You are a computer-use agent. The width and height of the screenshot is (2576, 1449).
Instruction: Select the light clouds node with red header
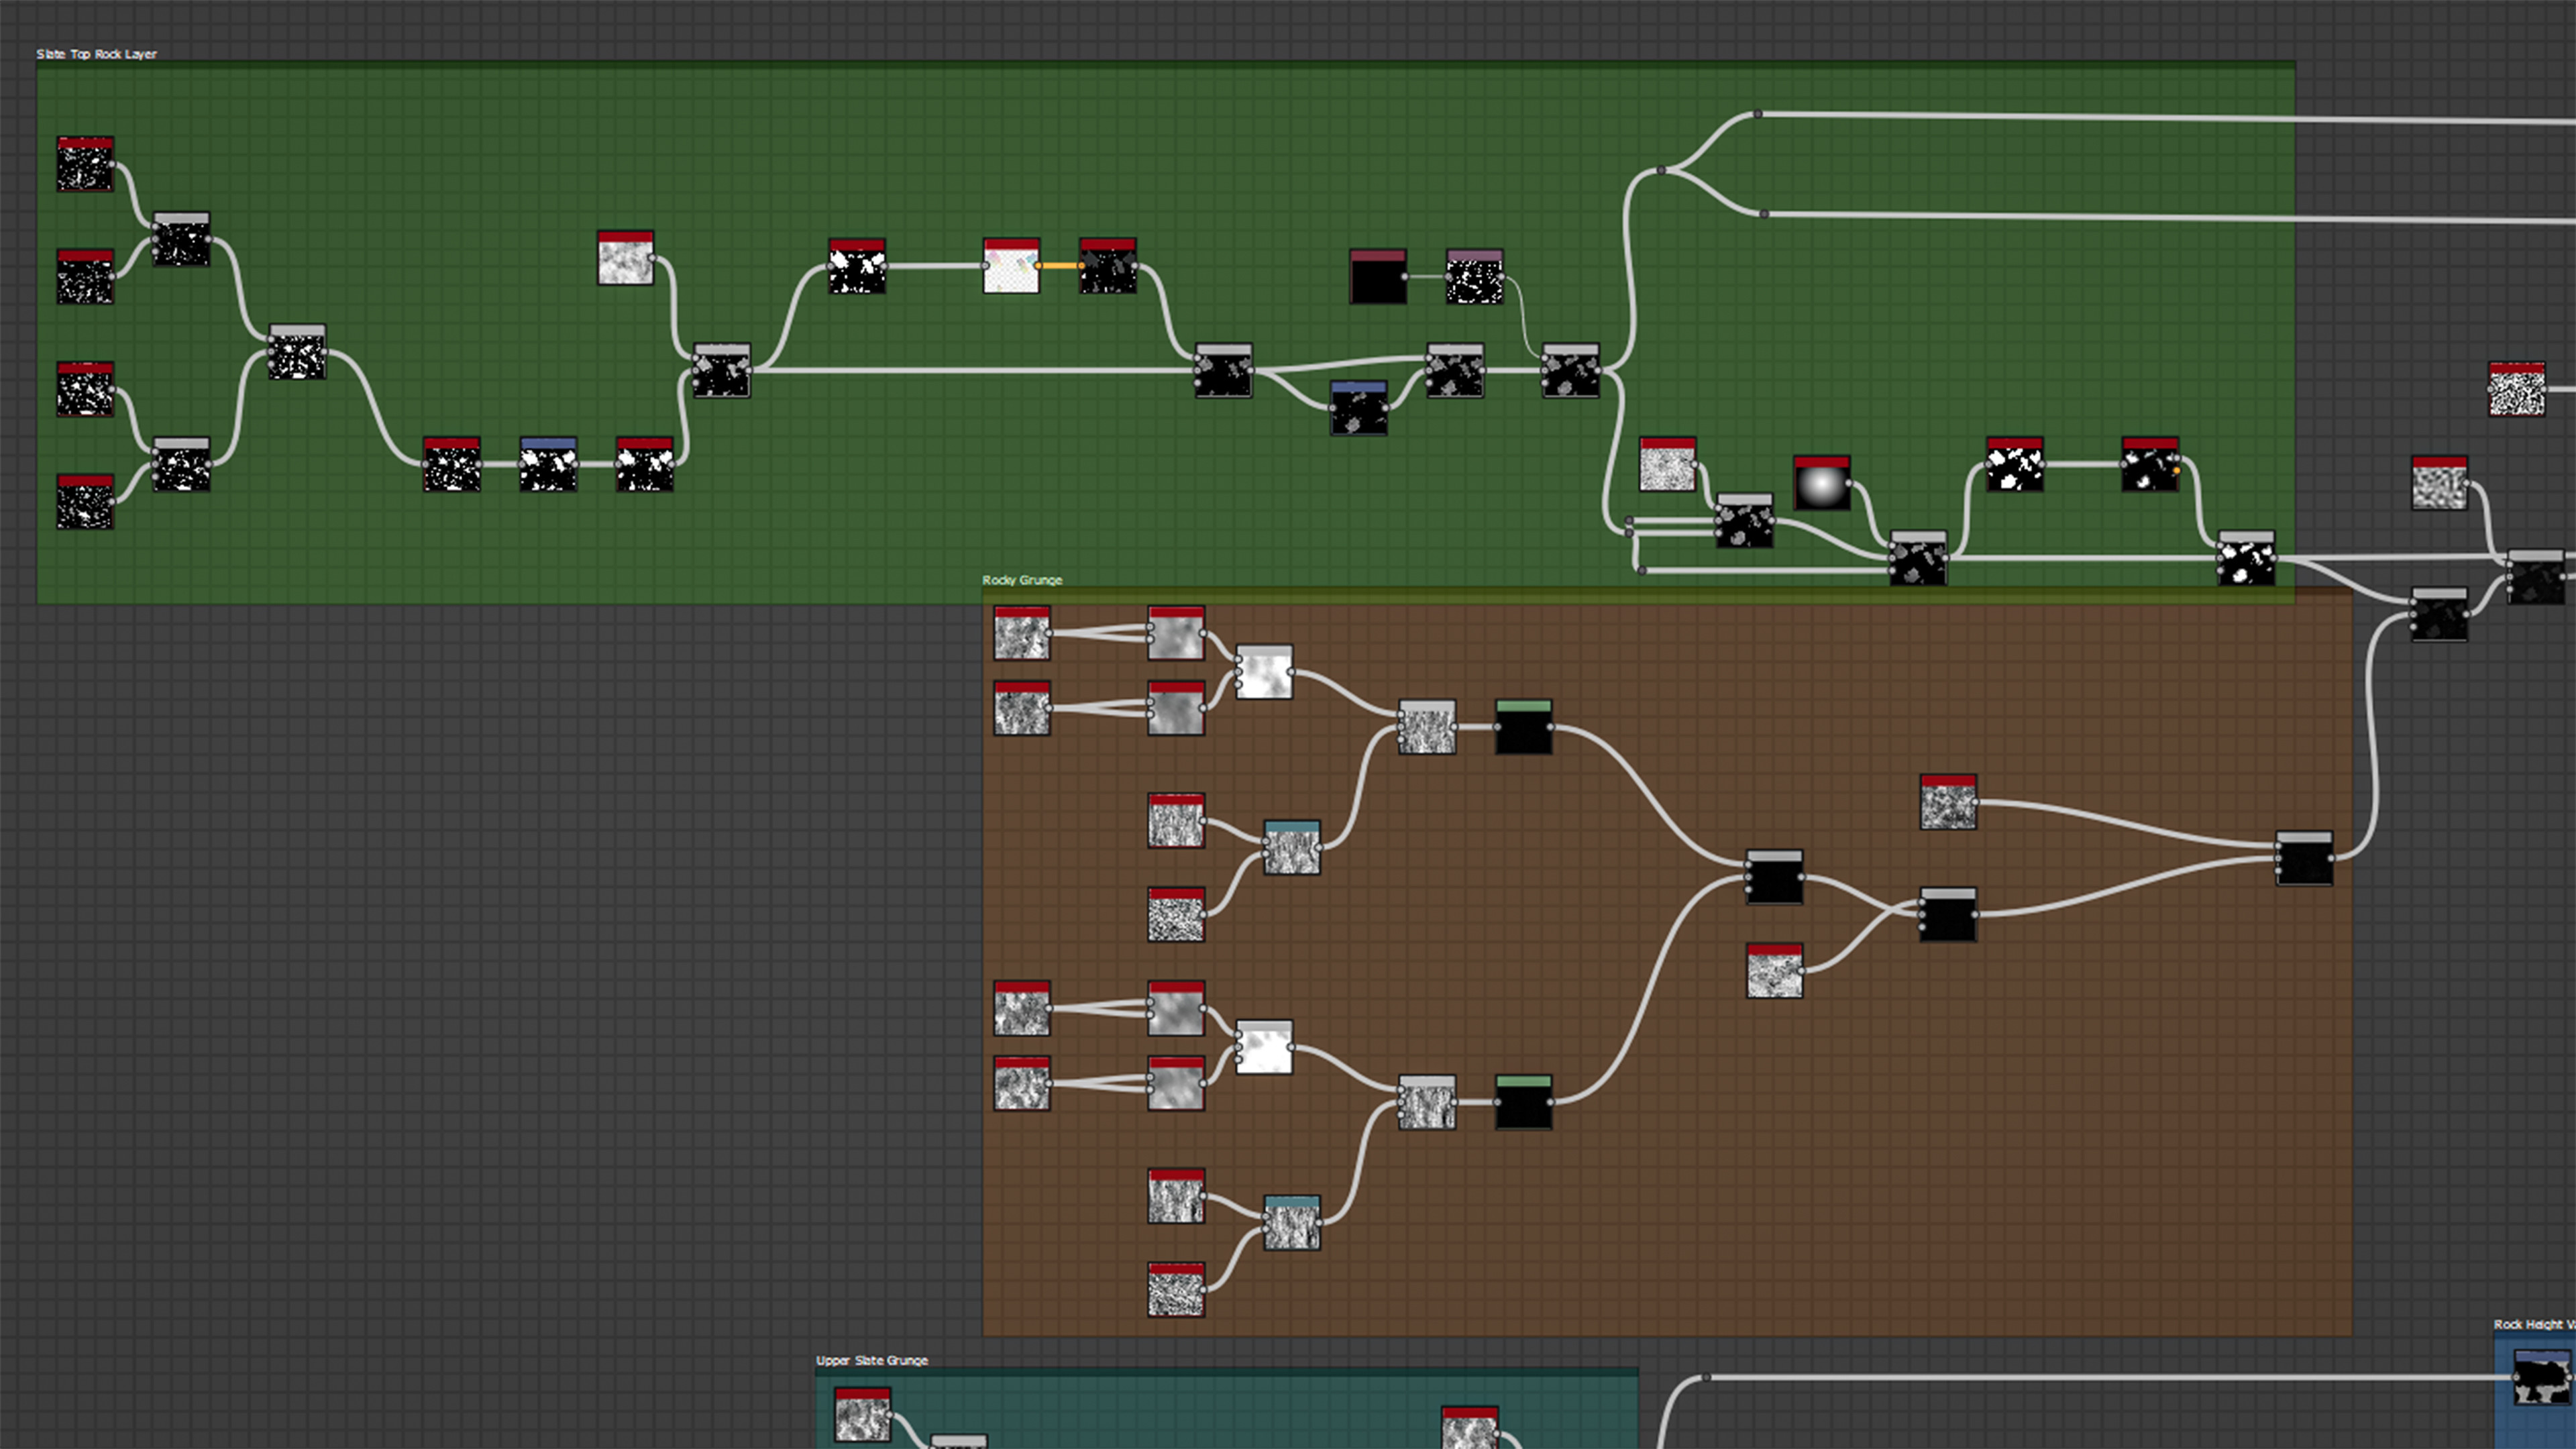tap(626, 258)
